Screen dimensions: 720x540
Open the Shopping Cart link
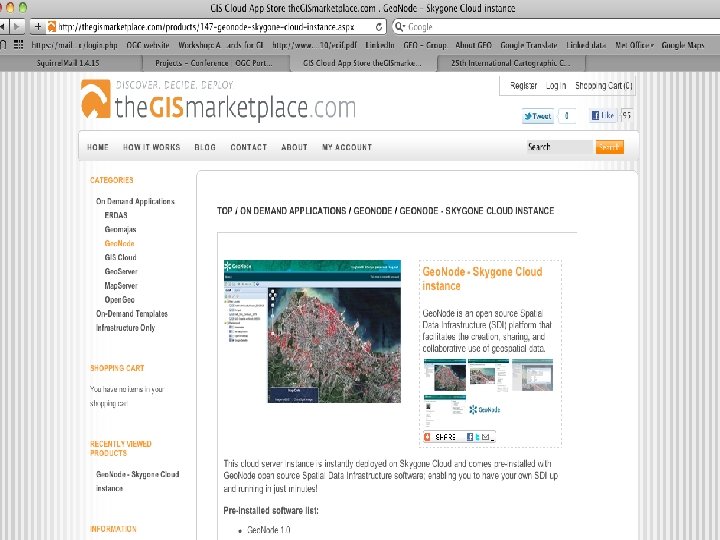(603, 85)
